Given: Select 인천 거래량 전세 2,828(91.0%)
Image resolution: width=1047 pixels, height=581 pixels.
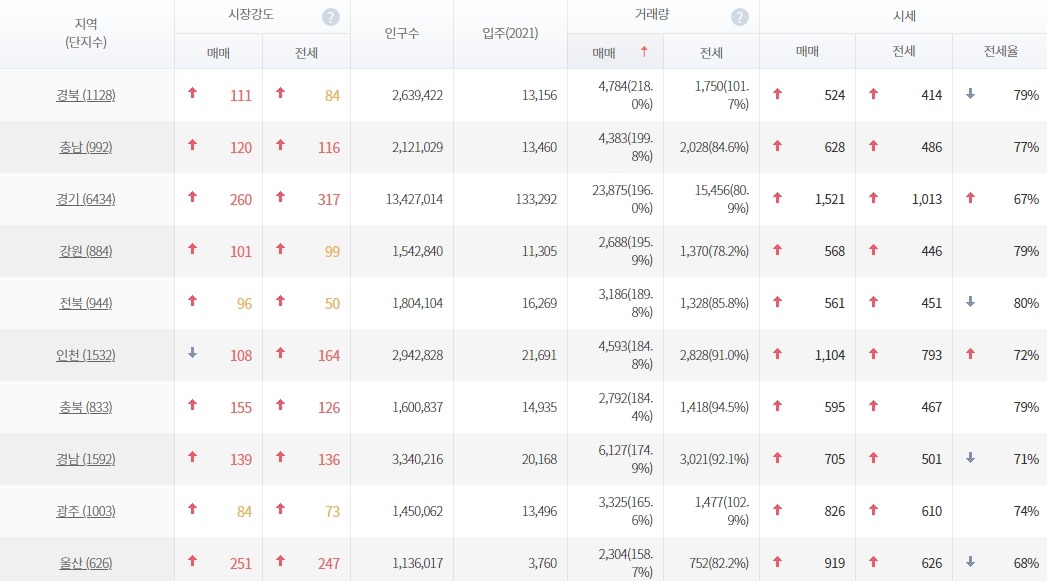Looking at the screenshot, I should [x=714, y=356].
